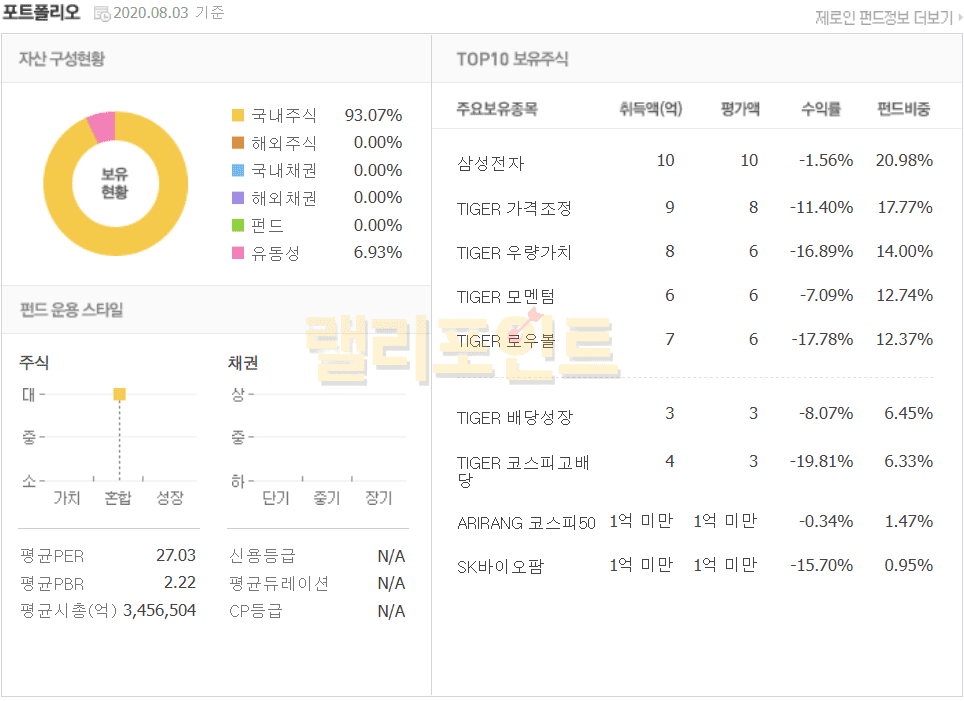Click the calendar icon beside 2020.08.03
The height and width of the screenshot is (701, 964).
click(x=102, y=14)
